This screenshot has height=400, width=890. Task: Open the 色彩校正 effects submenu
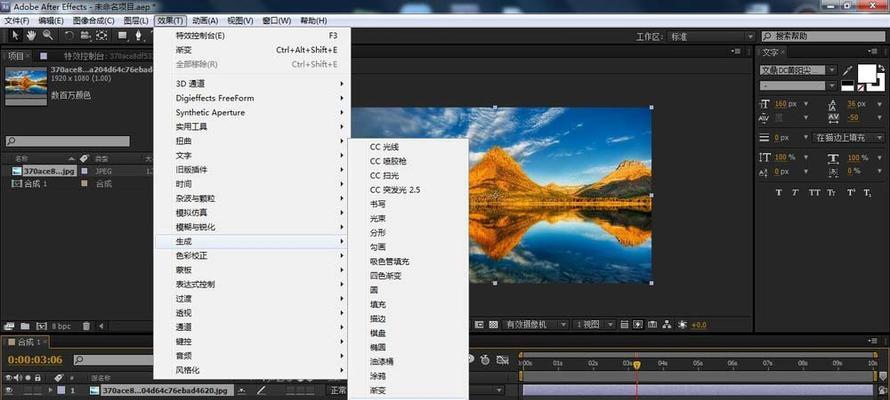pos(252,256)
